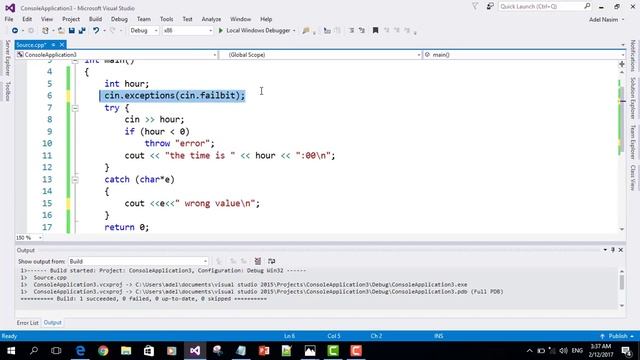The height and width of the screenshot is (360, 640).
Task: Open the Notifications side tab
Action: click(633, 56)
